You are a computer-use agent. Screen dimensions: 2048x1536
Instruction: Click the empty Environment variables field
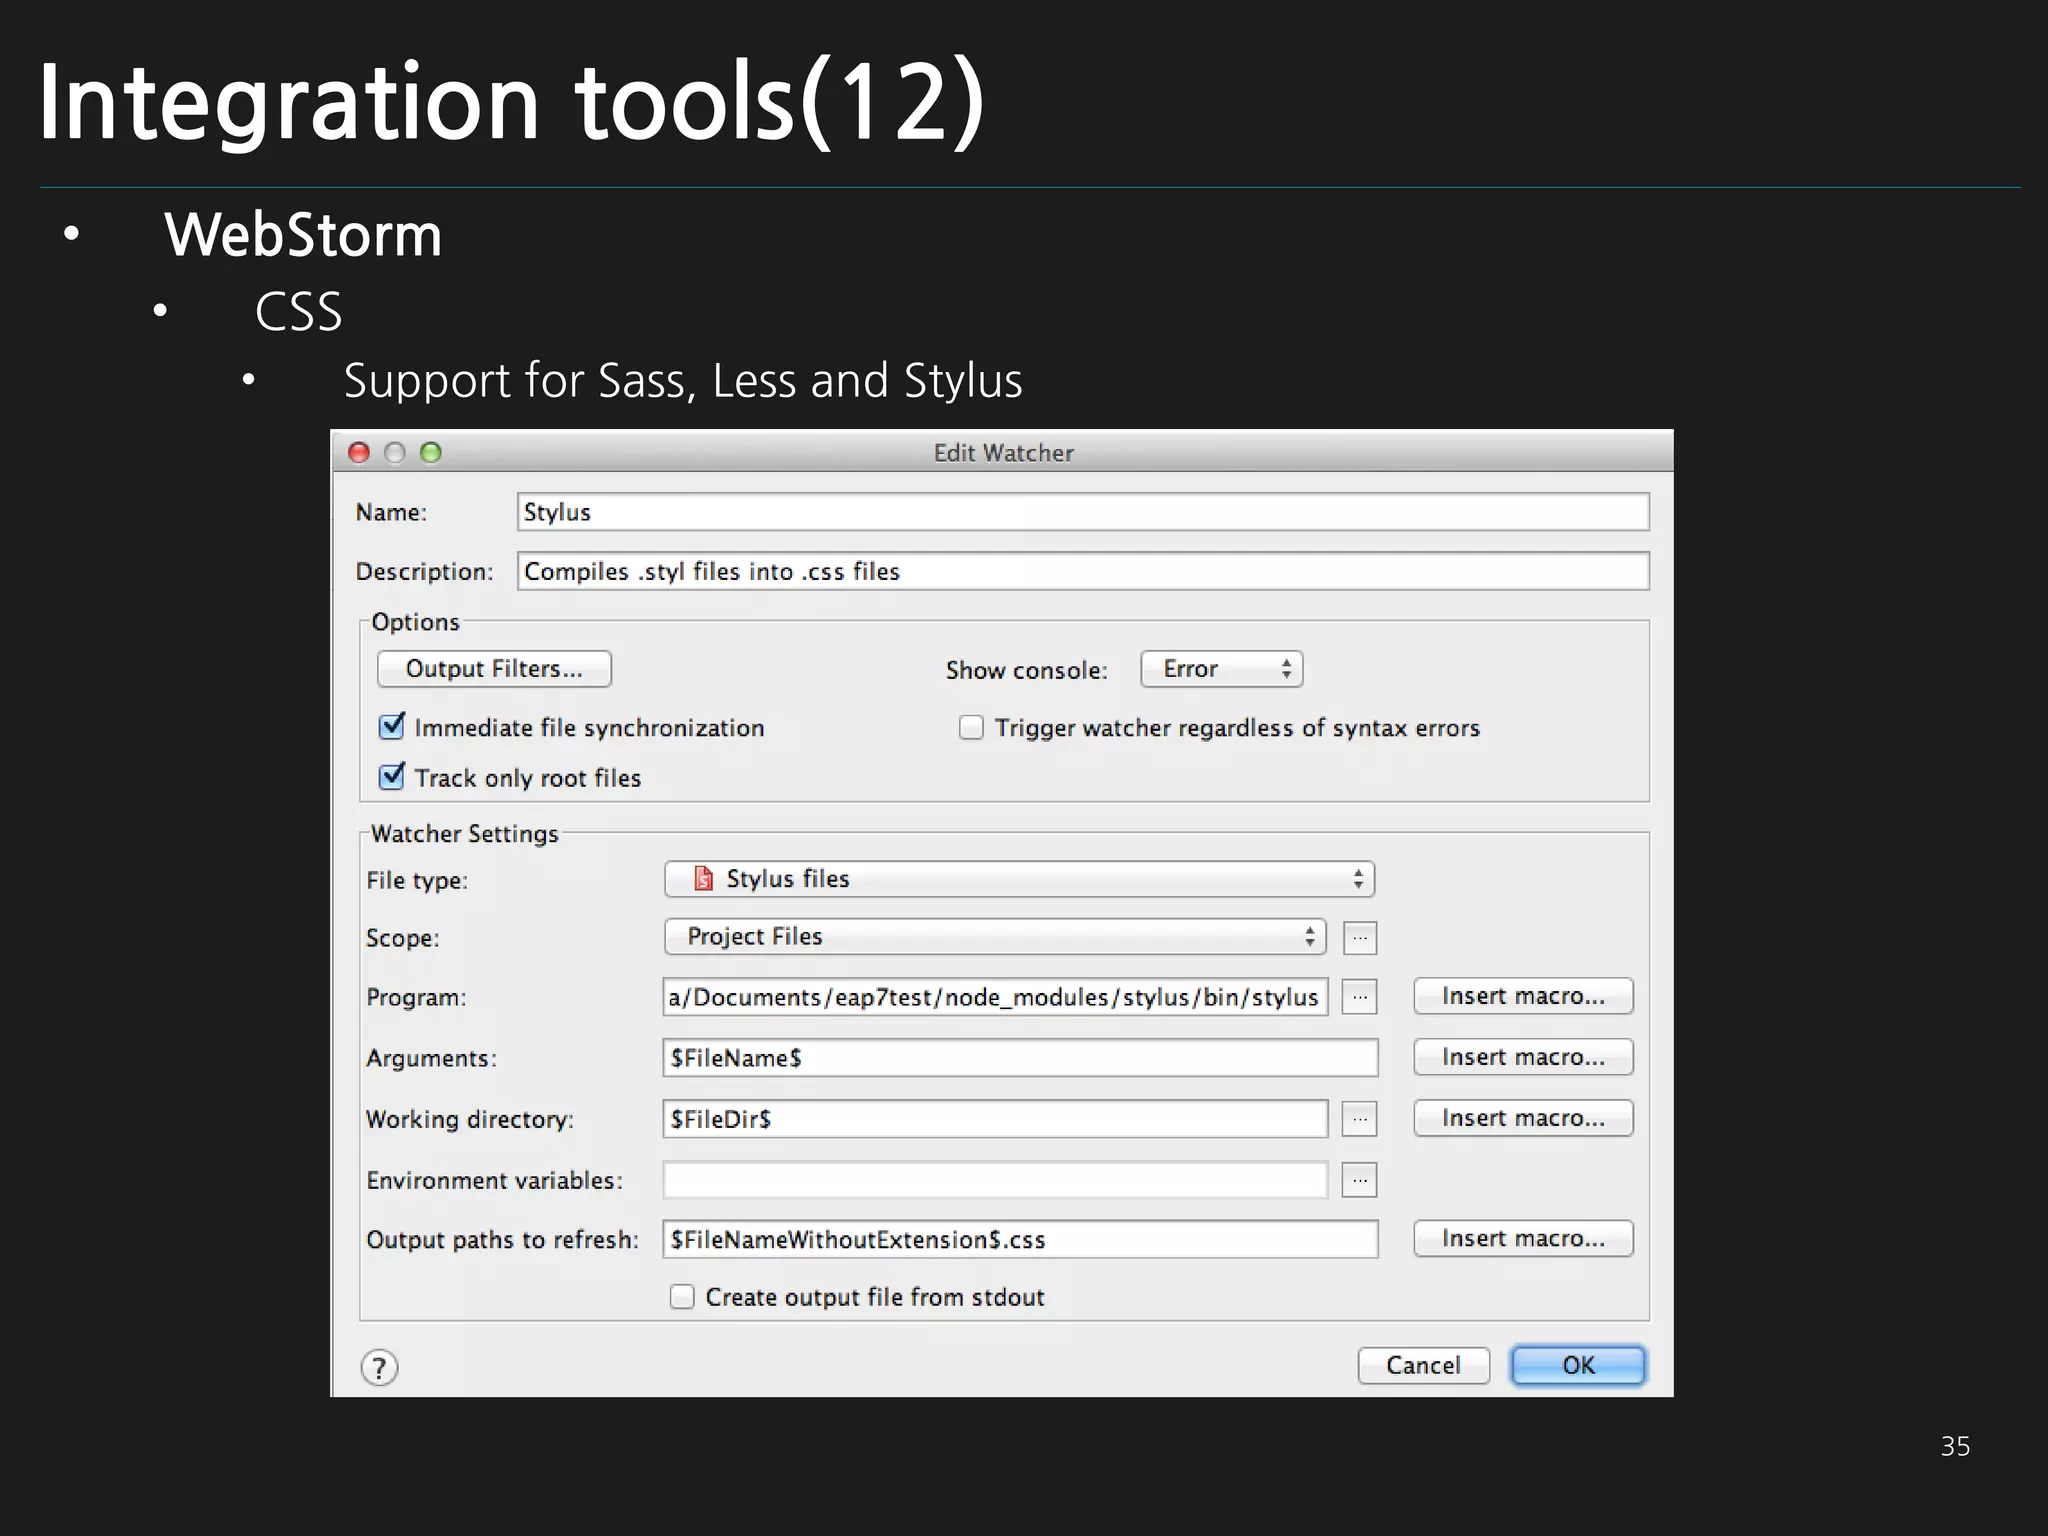(995, 1180)
